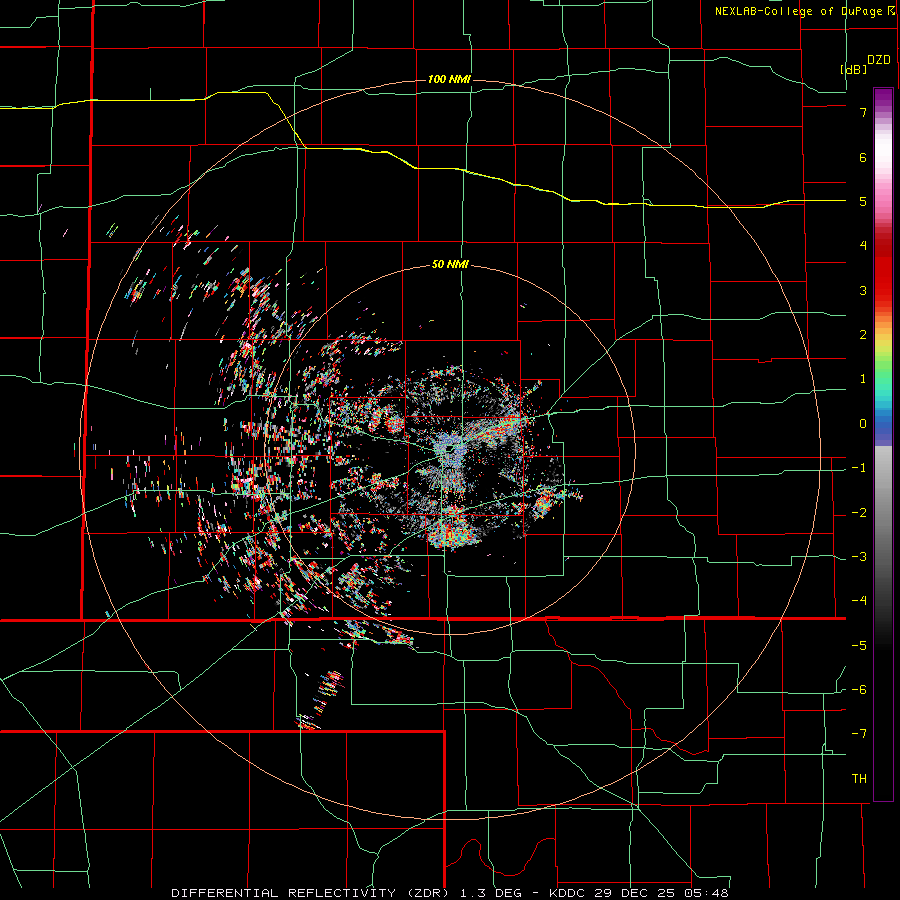Click the 1 value on the color scale
900x900 pixels.
[x=863, y=379]
